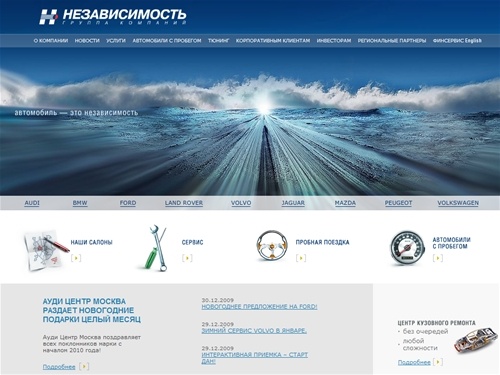The height and width of the screenshot is (375, 500).
Task: Click Центр кузовного ремонта heading
Action: [436, 323]
